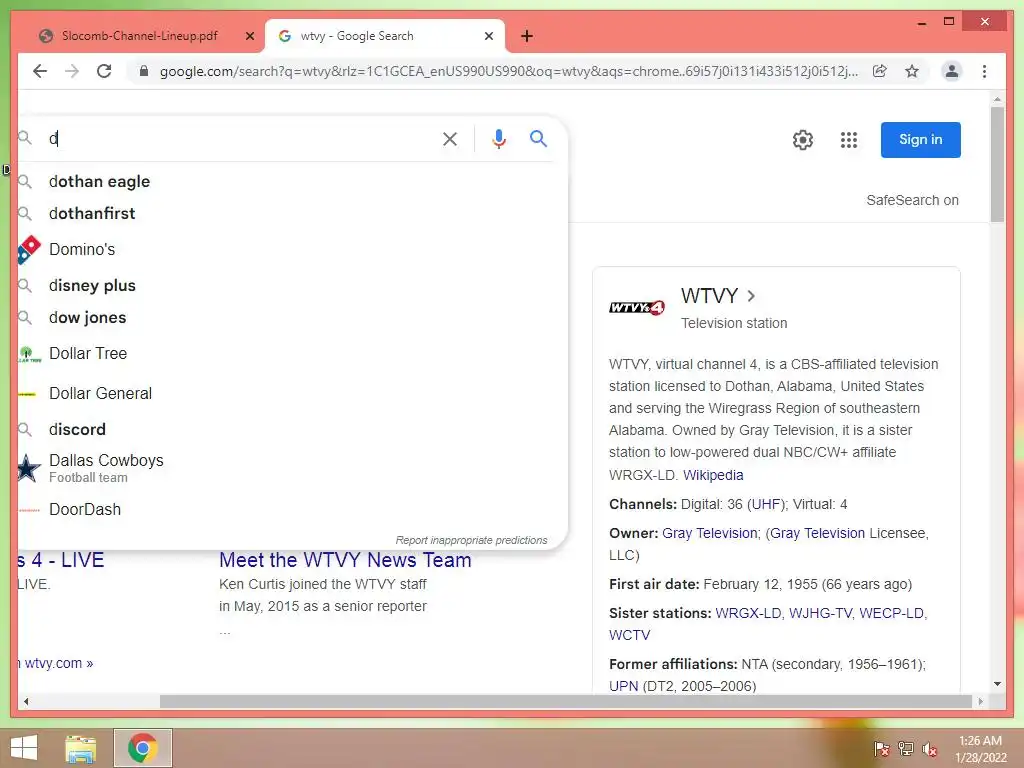Click the Dallas Cowboys star icon
This screenshot has height=768, width=1024.
pos(28,468)
